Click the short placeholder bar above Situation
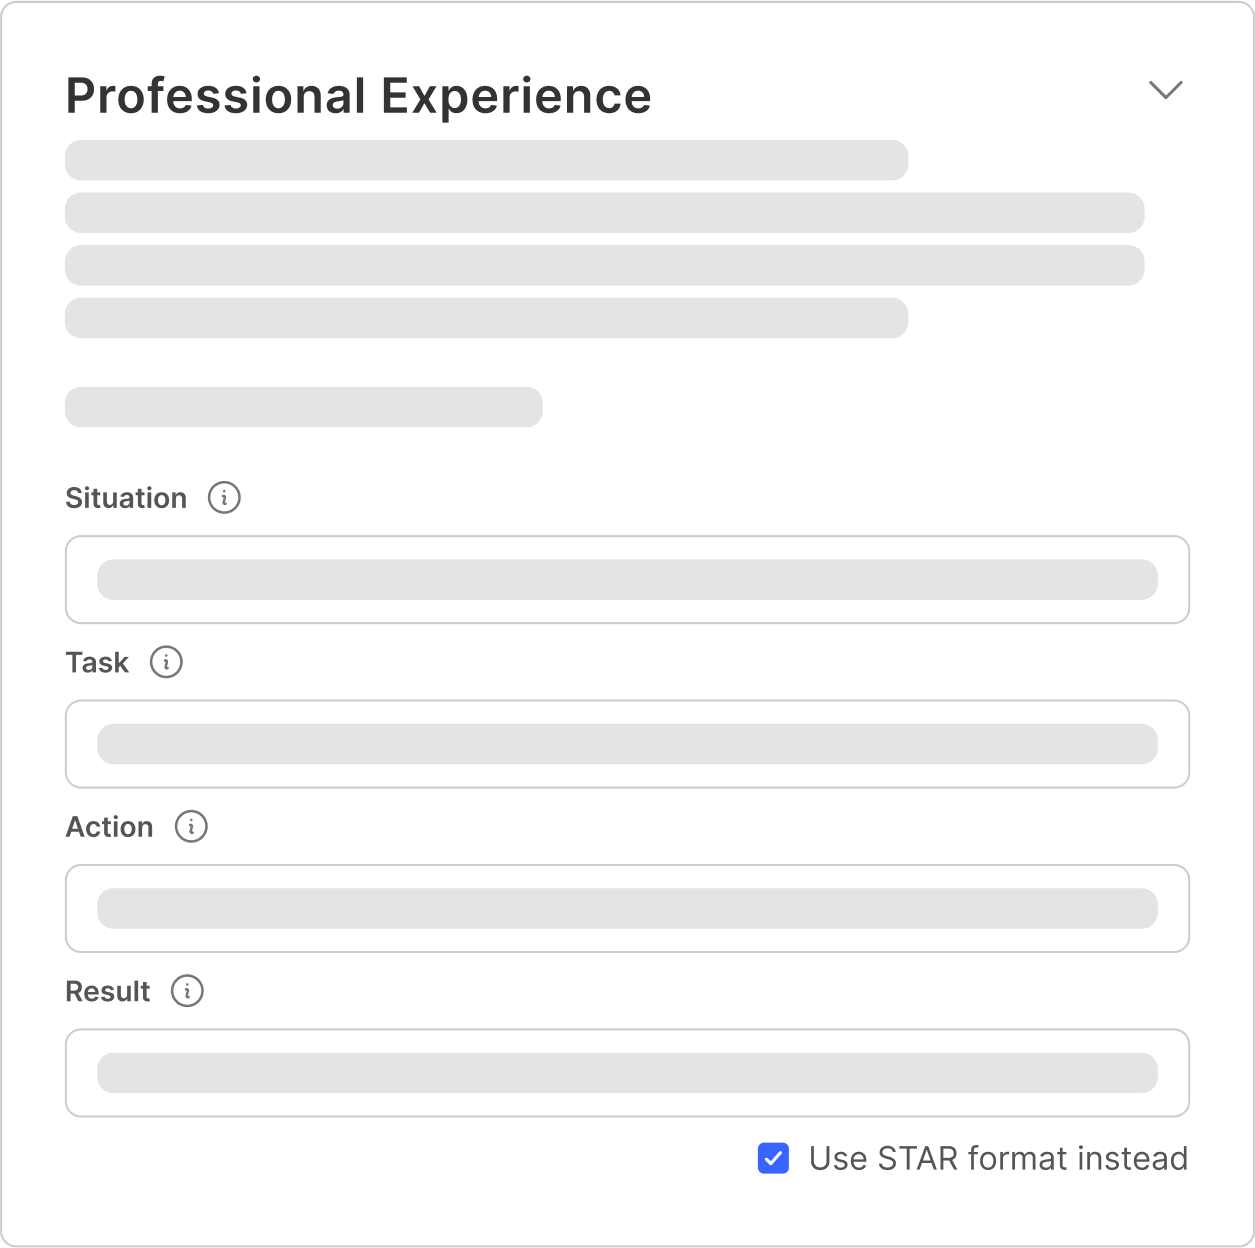 point(303,407)
